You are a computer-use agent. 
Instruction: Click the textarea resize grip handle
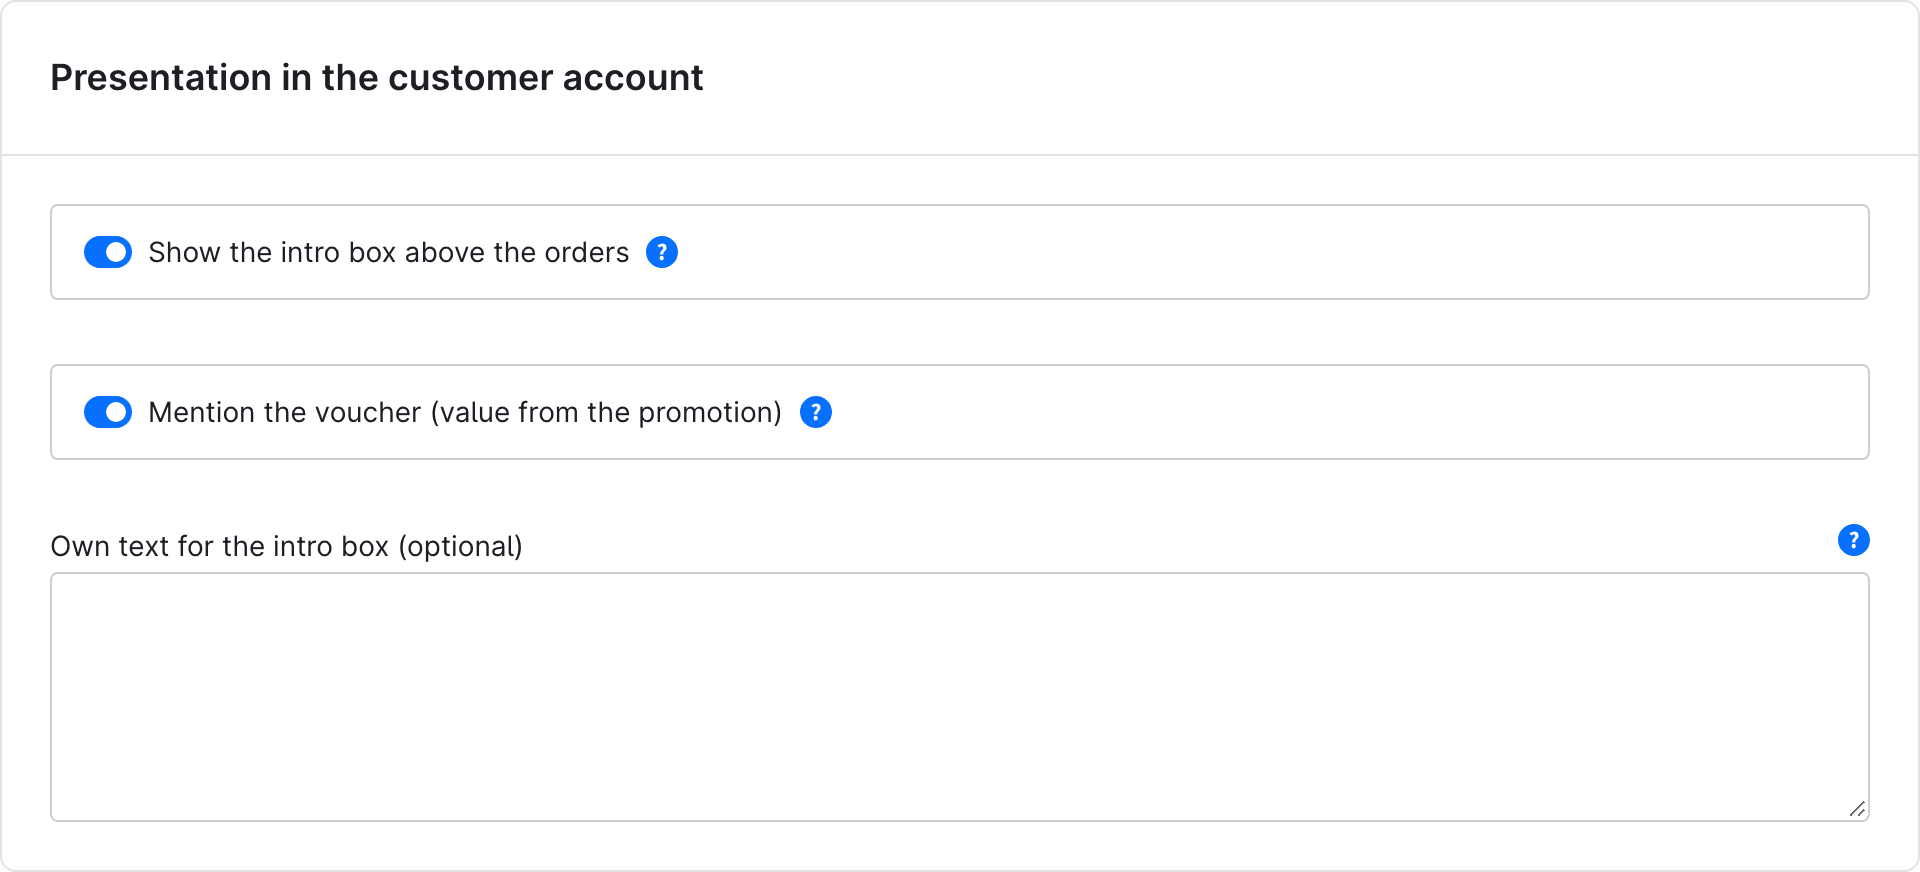click(x=1857, y=809)
